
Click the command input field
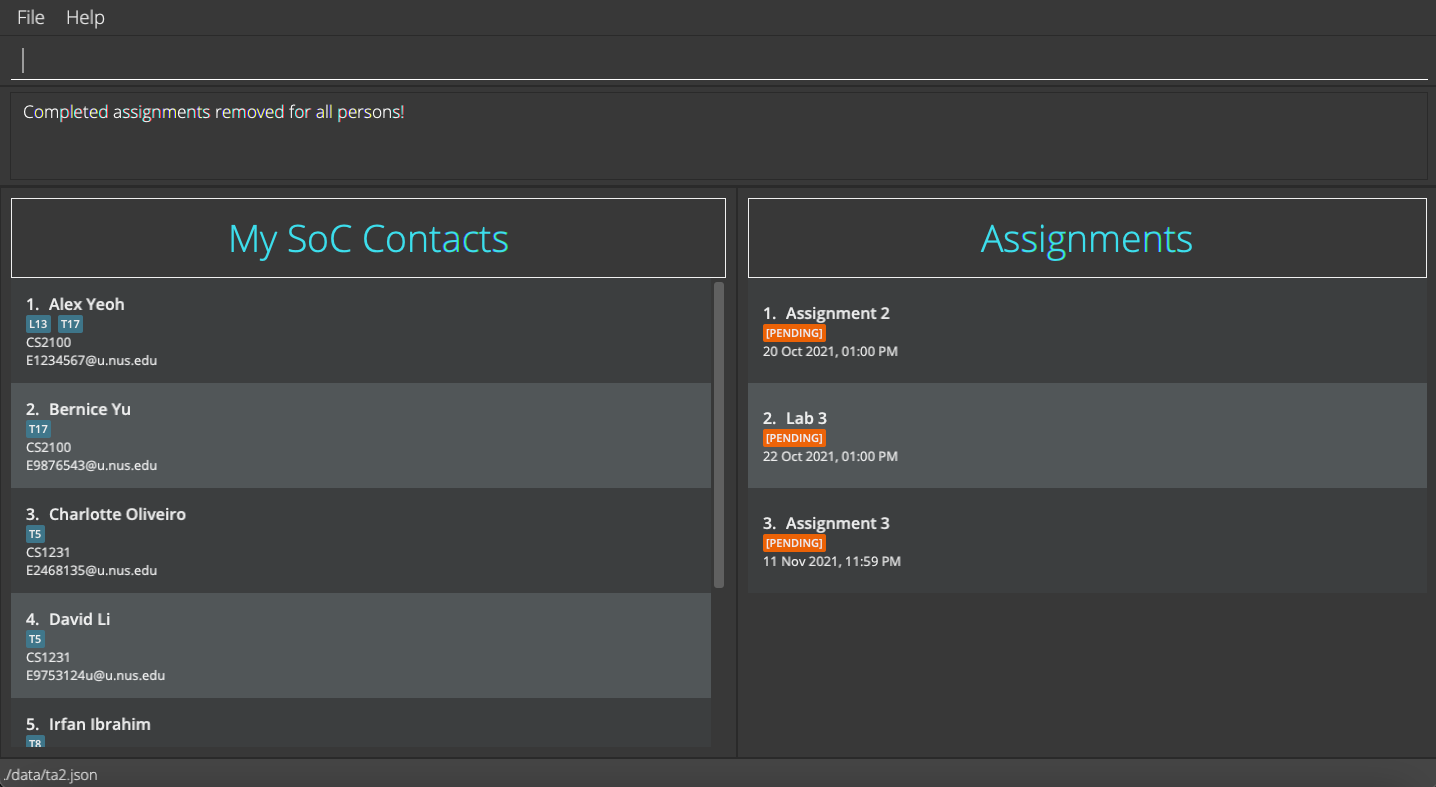point(718,59)
